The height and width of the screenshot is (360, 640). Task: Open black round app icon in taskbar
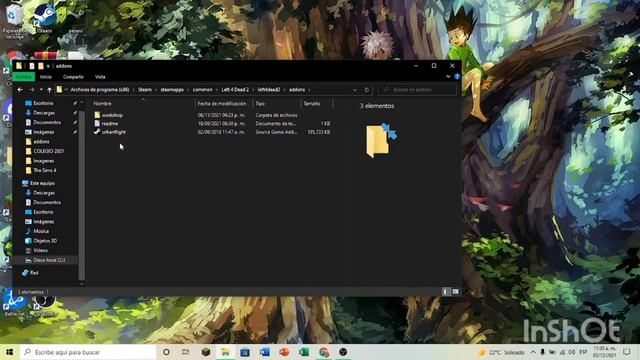343,352
